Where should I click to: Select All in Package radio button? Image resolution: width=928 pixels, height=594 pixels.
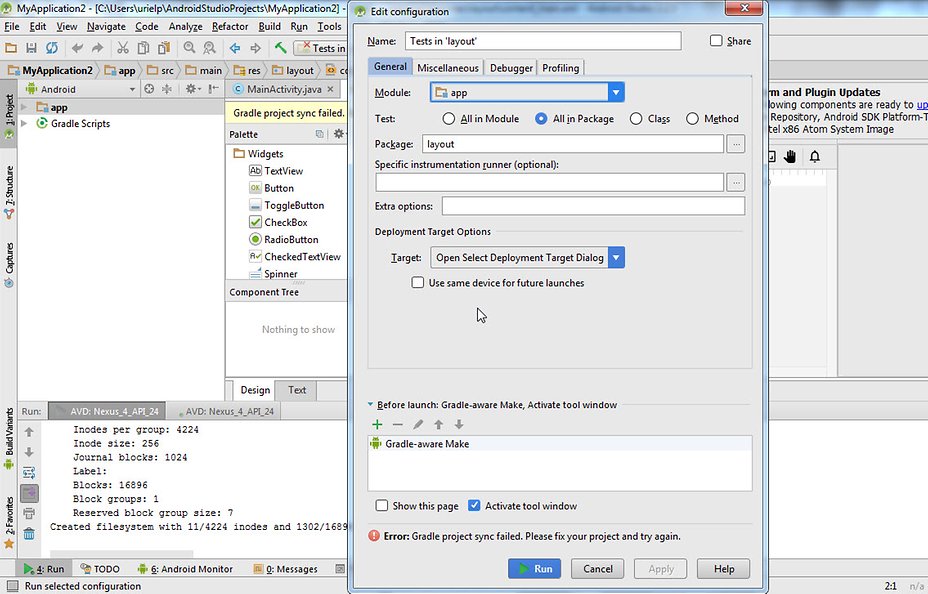pos(541,118)
